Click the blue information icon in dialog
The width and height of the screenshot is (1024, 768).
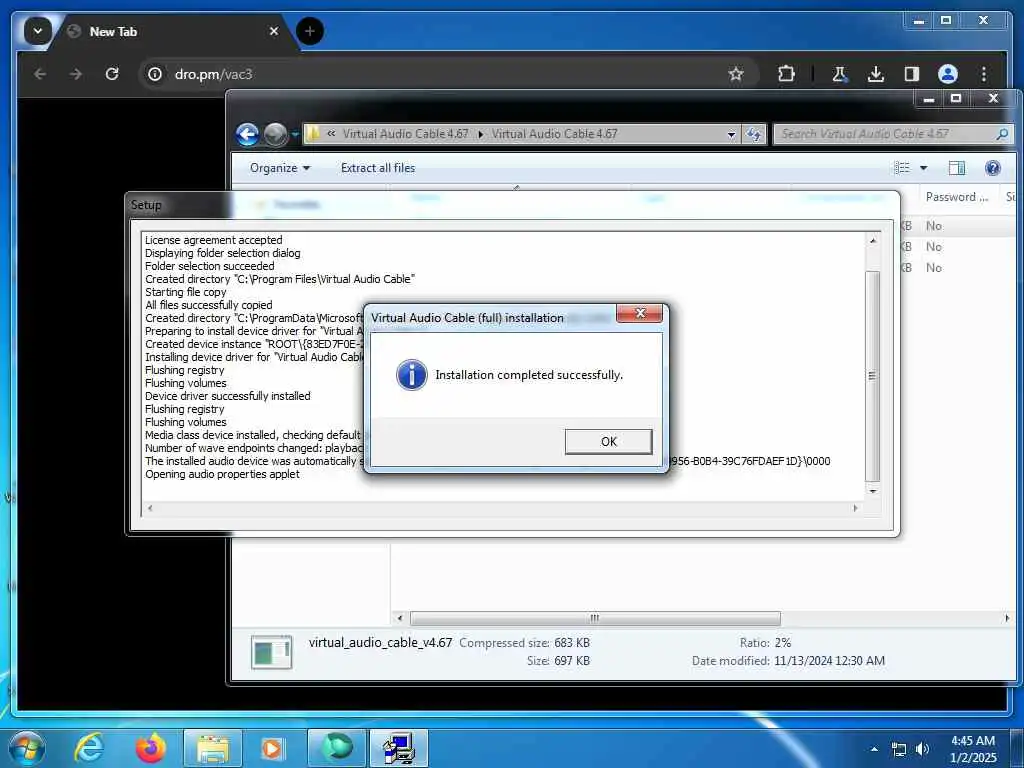pyautogui.click(x=411, y=375)
